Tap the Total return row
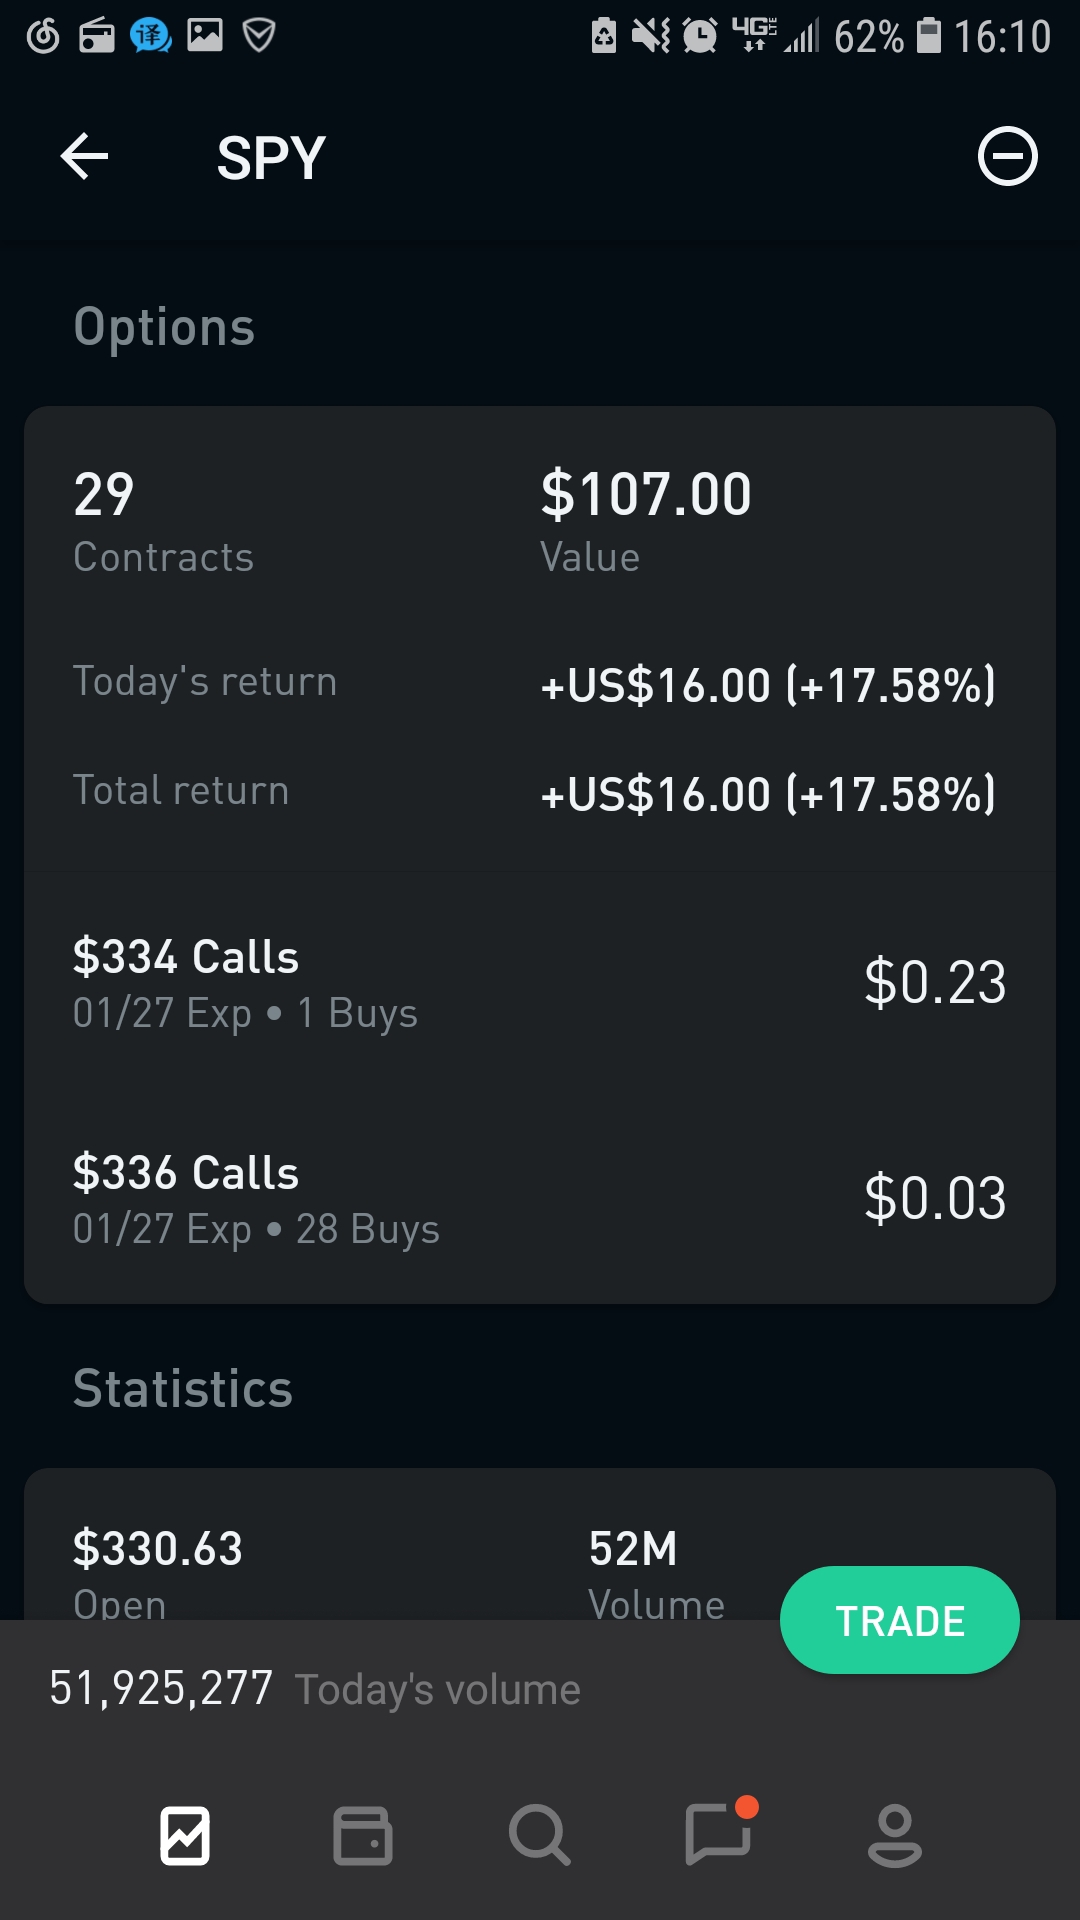The image size is (1080, 1920). pyautogui.click(x=540, y=793)
